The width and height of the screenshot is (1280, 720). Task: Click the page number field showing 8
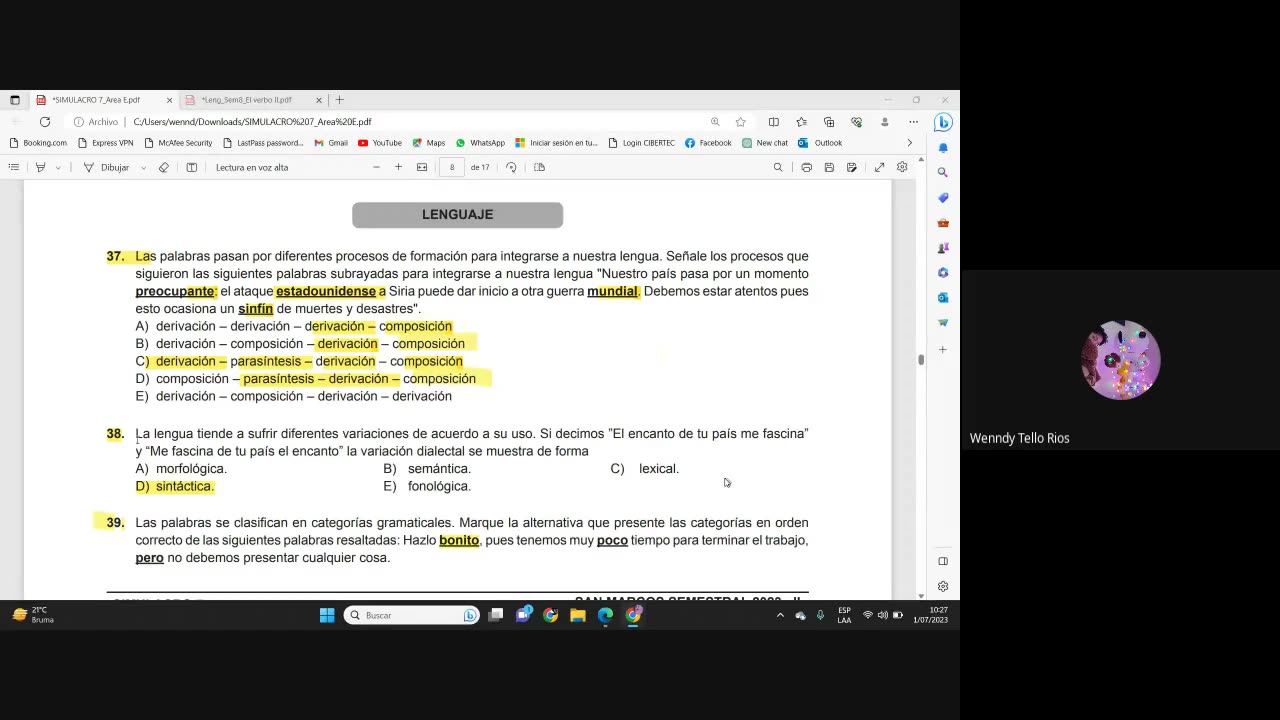(x=452, y=167)
